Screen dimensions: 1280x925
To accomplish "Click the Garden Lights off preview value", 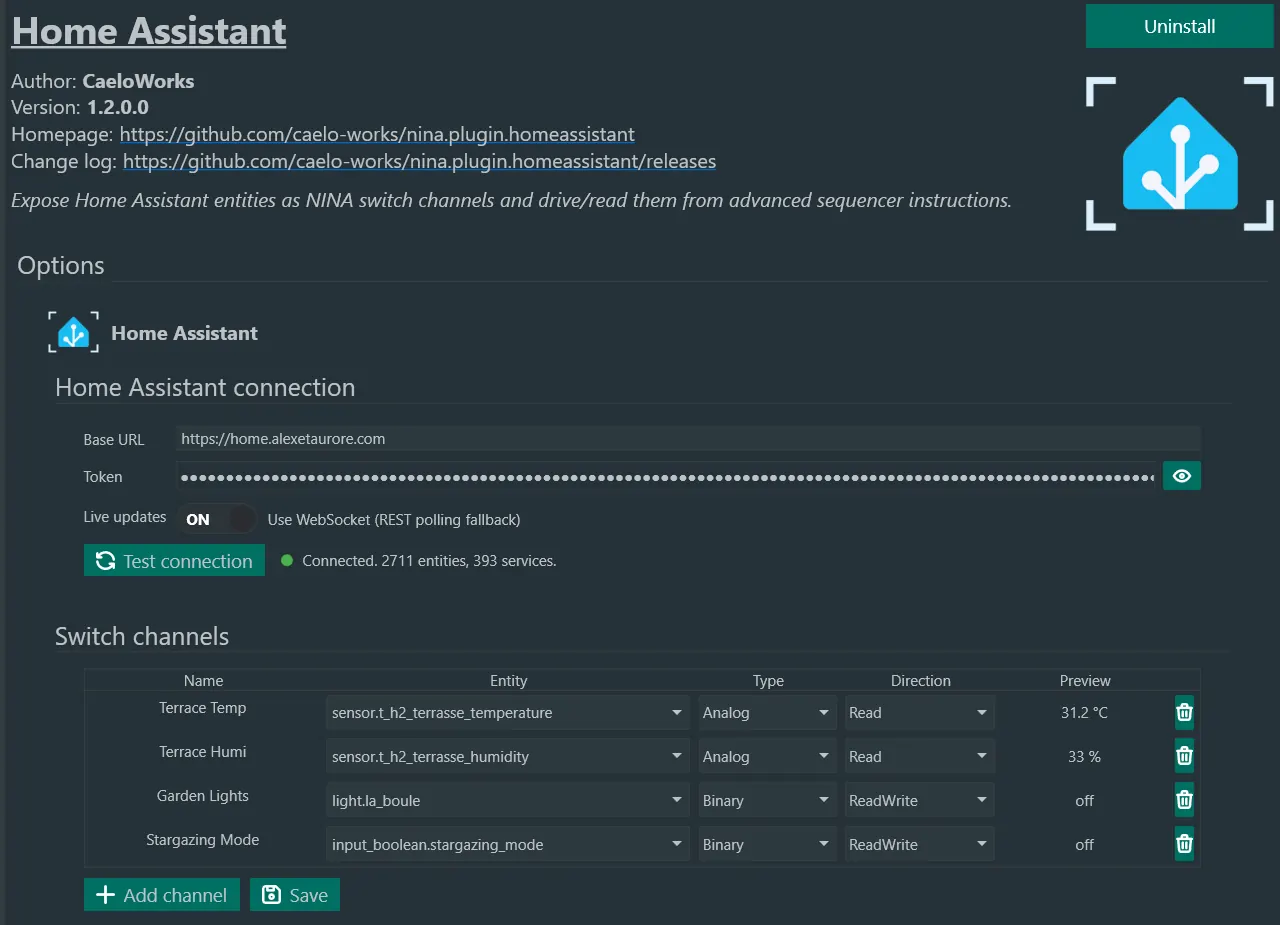I will tap(1085, 801).
